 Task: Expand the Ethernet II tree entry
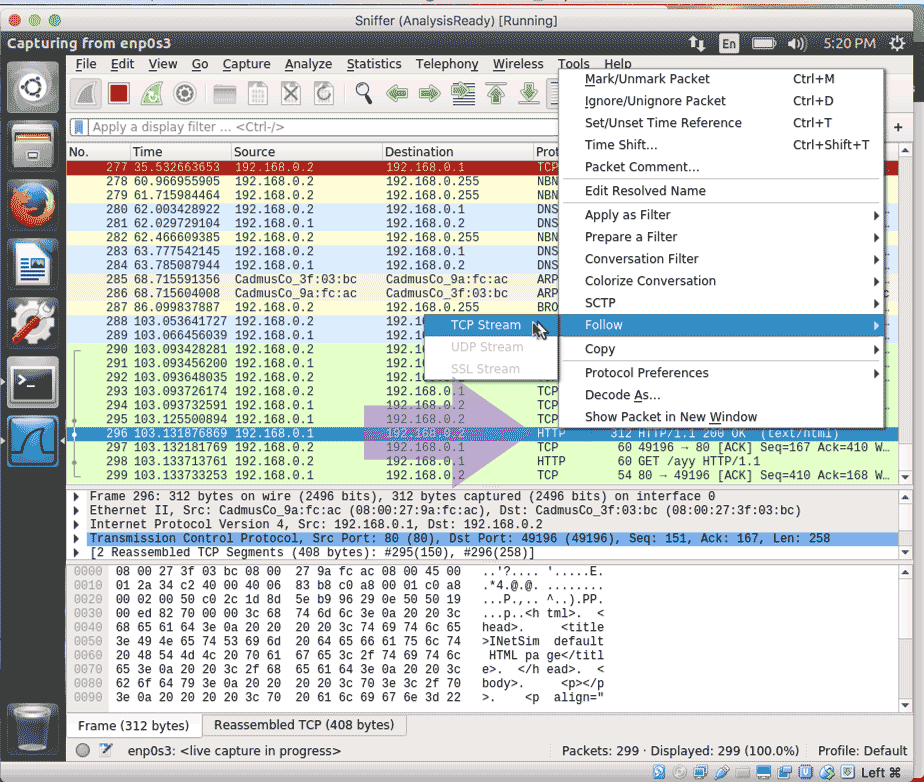(x=78, y=510)
